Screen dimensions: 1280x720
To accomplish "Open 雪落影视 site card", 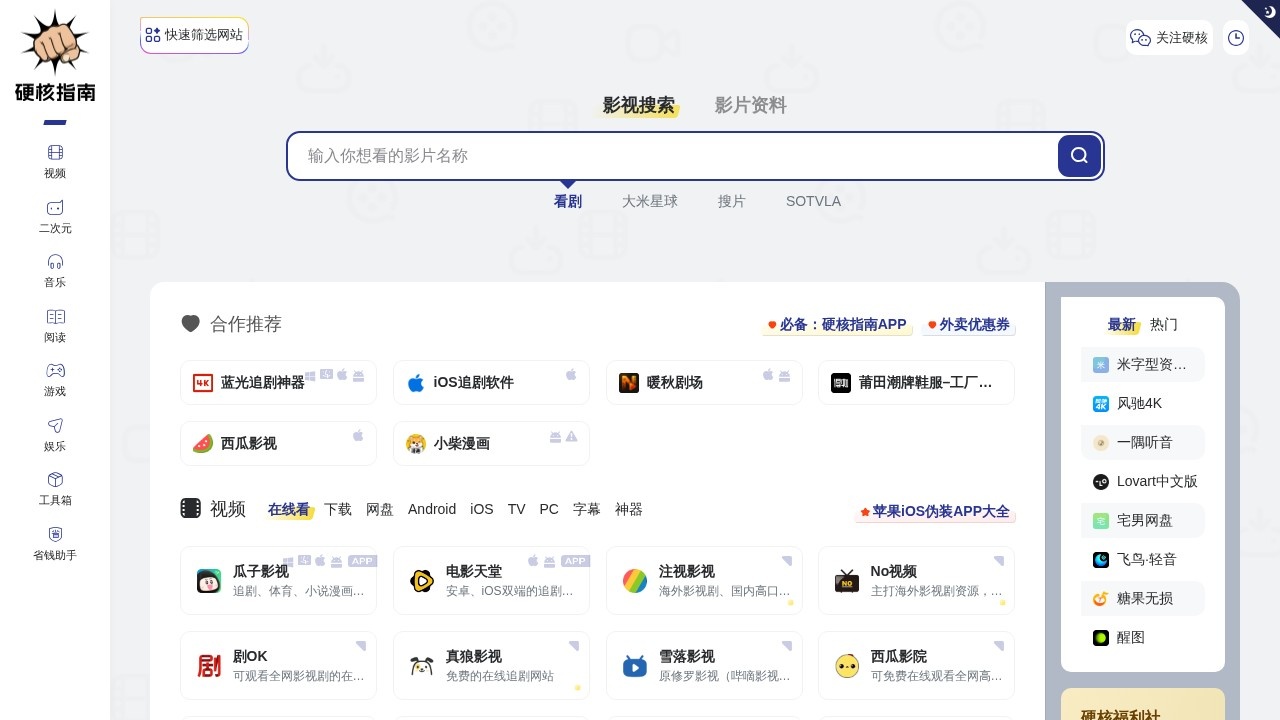I will (704, 665).
